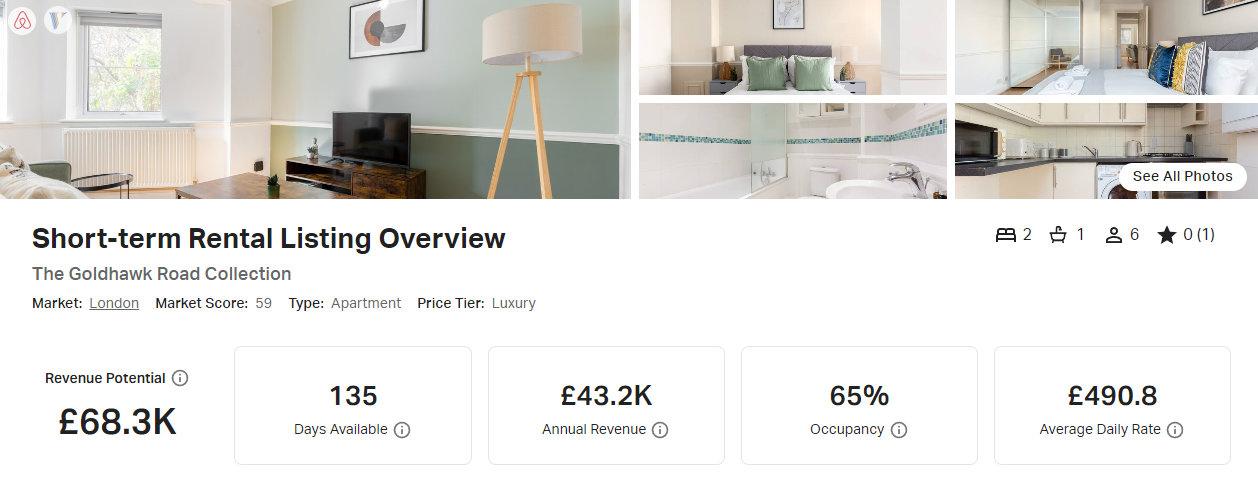Screen dimensions: 1258x493
Task: Click the Airbnb logo icon
Action: click(x=22, y=21)
